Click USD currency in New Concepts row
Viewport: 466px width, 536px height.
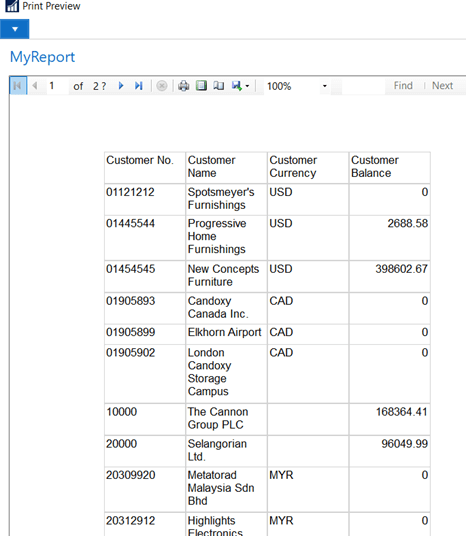tap(281, 269)
